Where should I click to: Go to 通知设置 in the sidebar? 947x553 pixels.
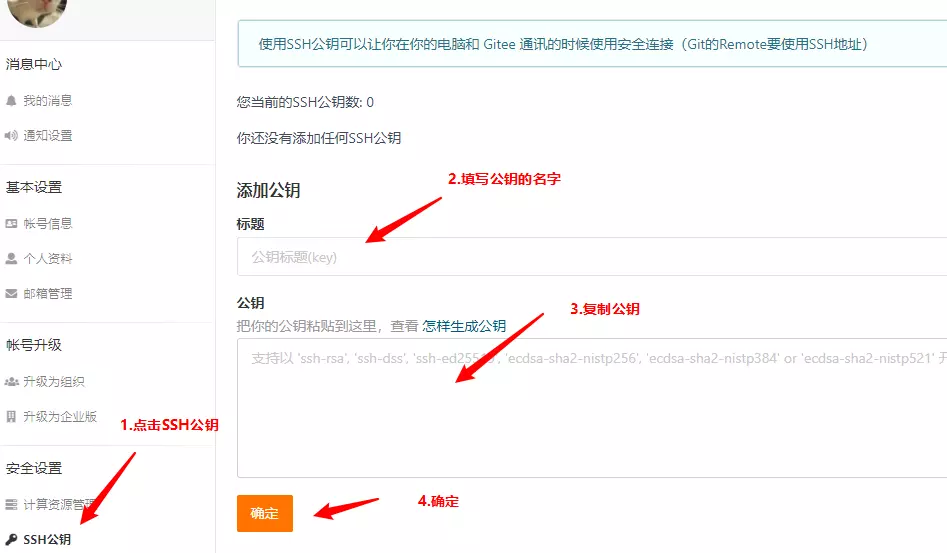point(48,136)
